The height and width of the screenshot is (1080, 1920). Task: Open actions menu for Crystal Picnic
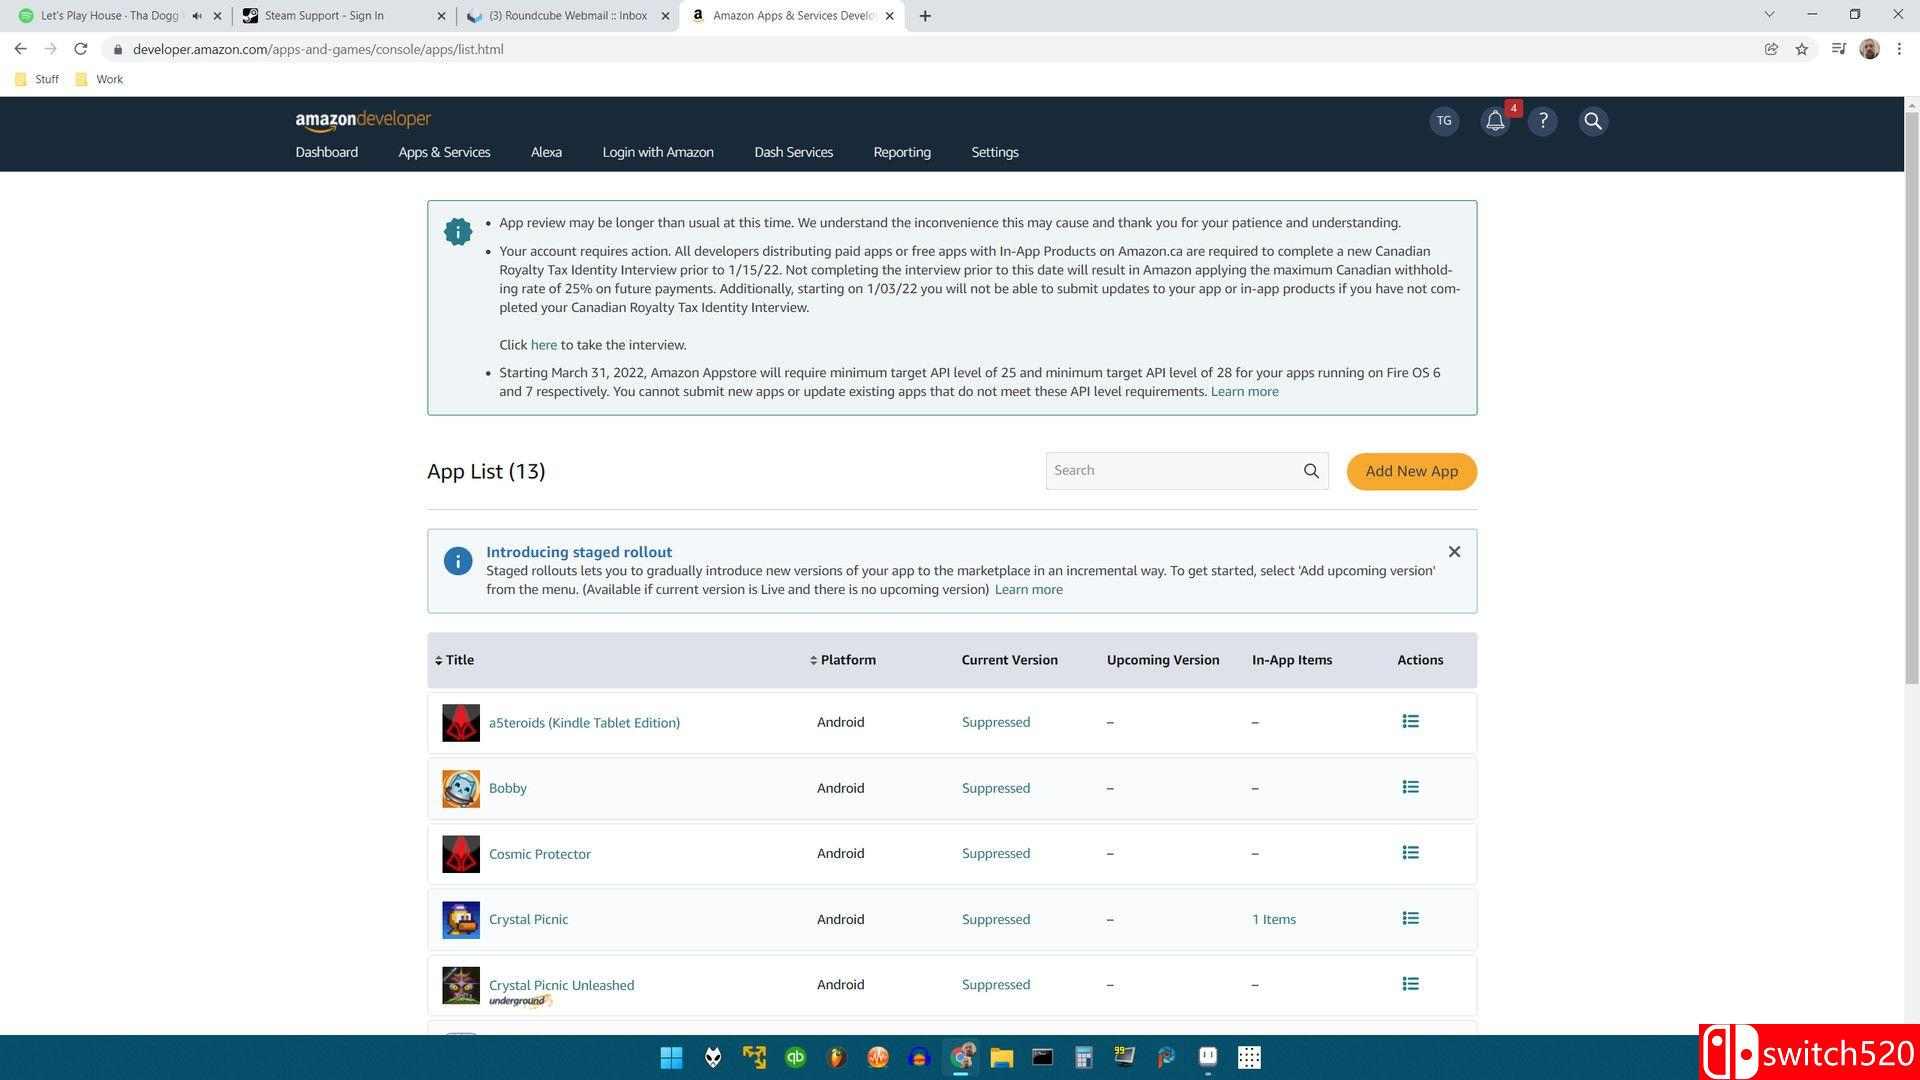point(1410,919)
